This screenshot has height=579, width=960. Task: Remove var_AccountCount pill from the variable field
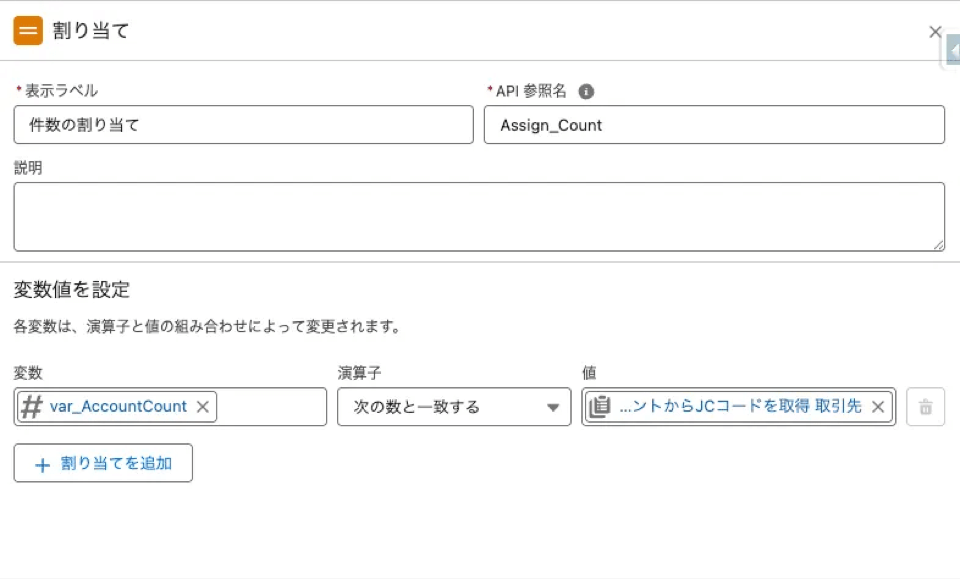(x=203, y=406)
